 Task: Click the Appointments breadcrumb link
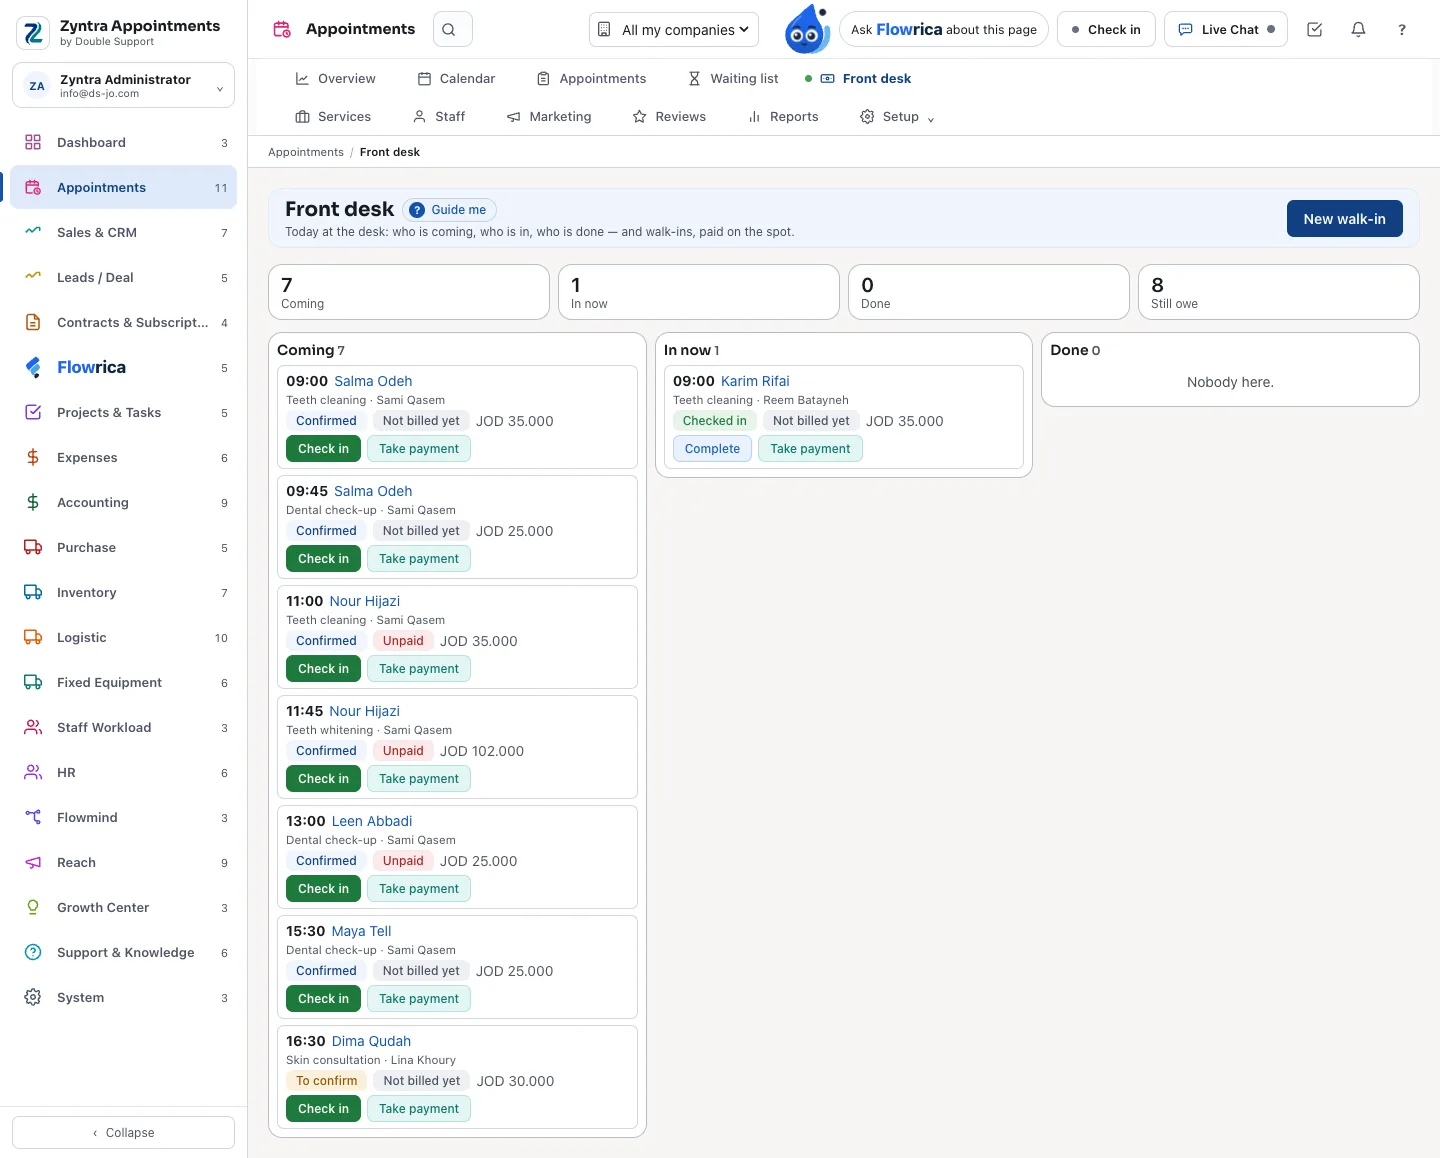(x=306, y=152)
